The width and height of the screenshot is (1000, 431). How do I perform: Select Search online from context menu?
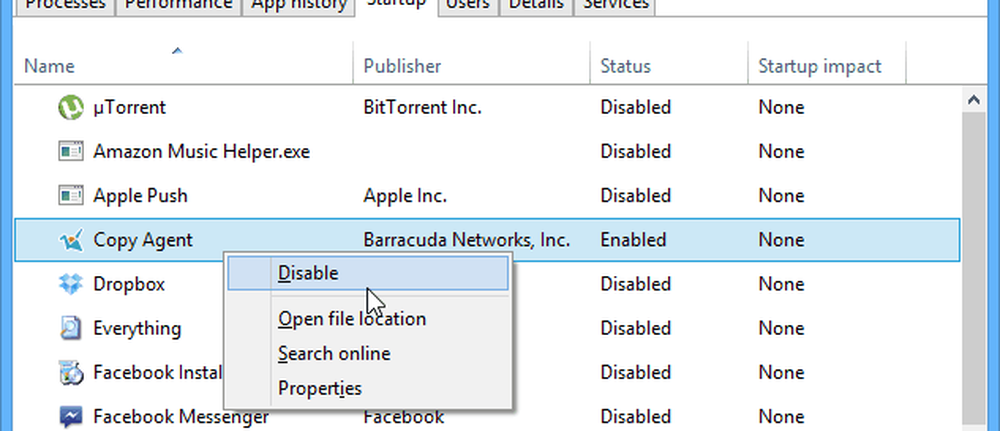click(334, 353)
